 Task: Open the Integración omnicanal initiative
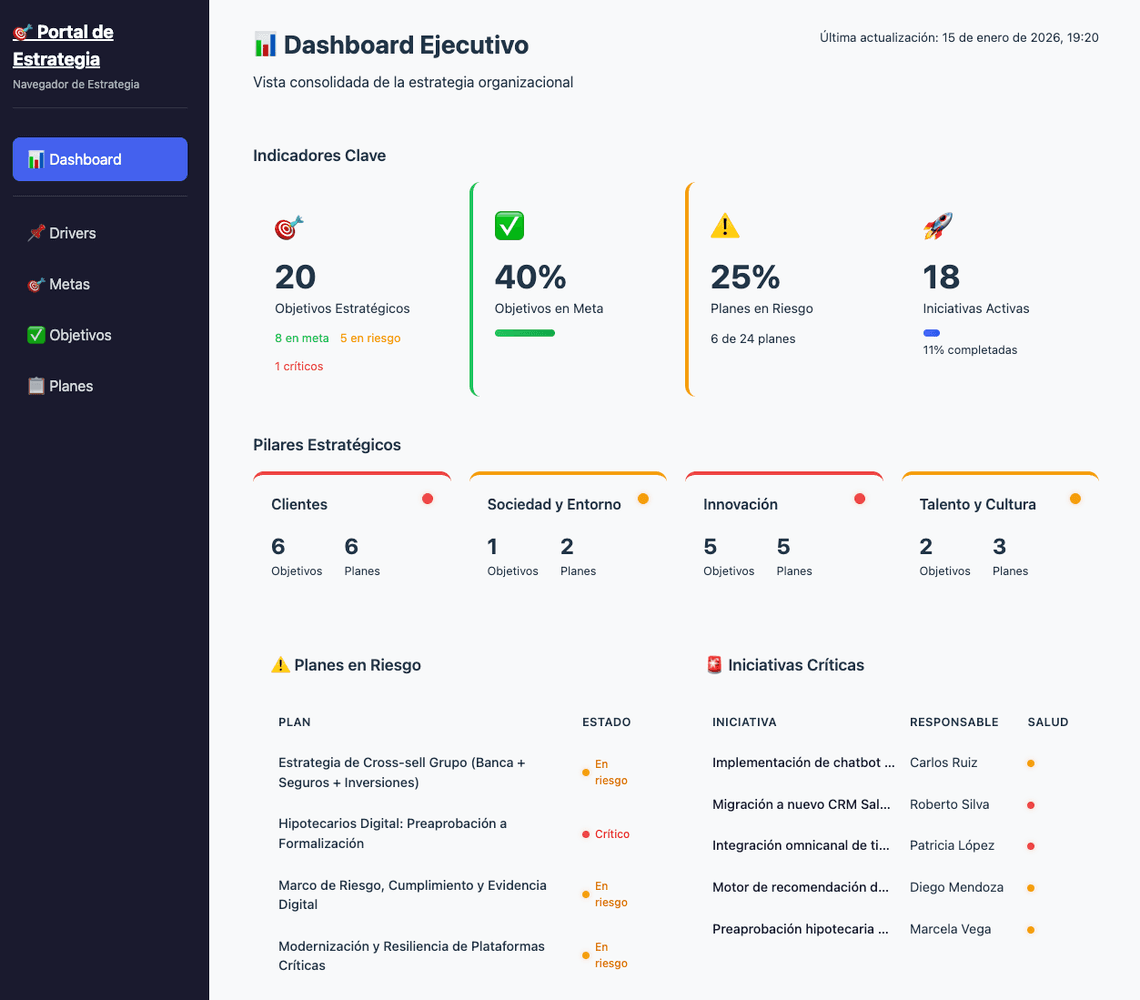800,845
